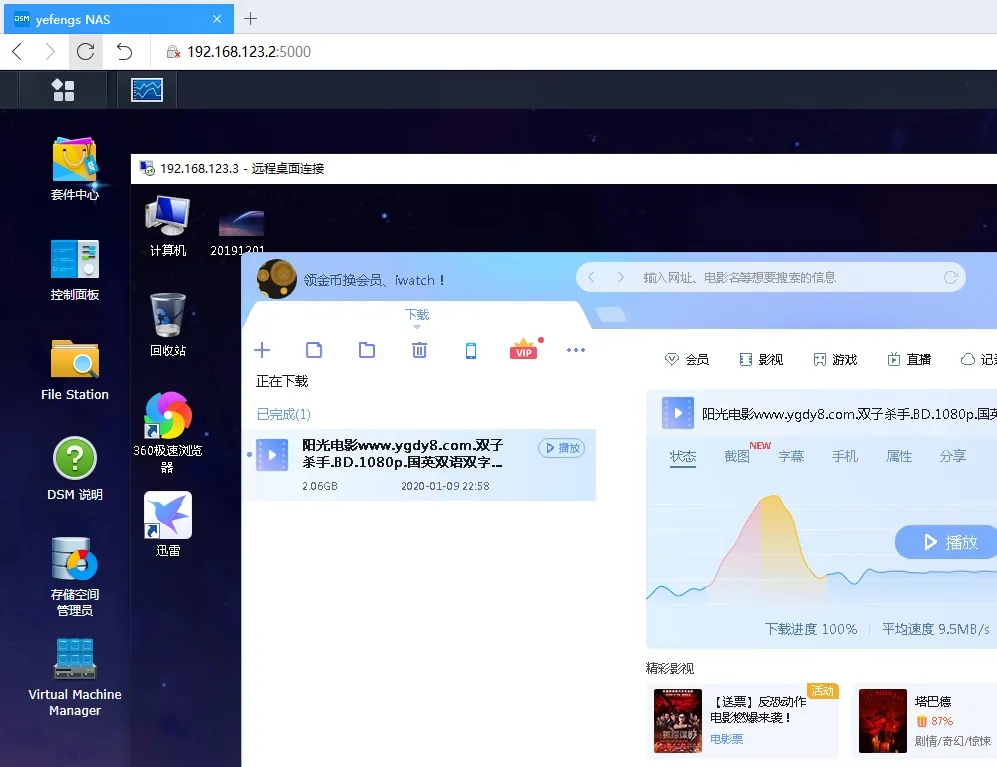Open 直播 live nav item
The height and width of the screenshot is (767, 997).
click(x=909, y=359)
